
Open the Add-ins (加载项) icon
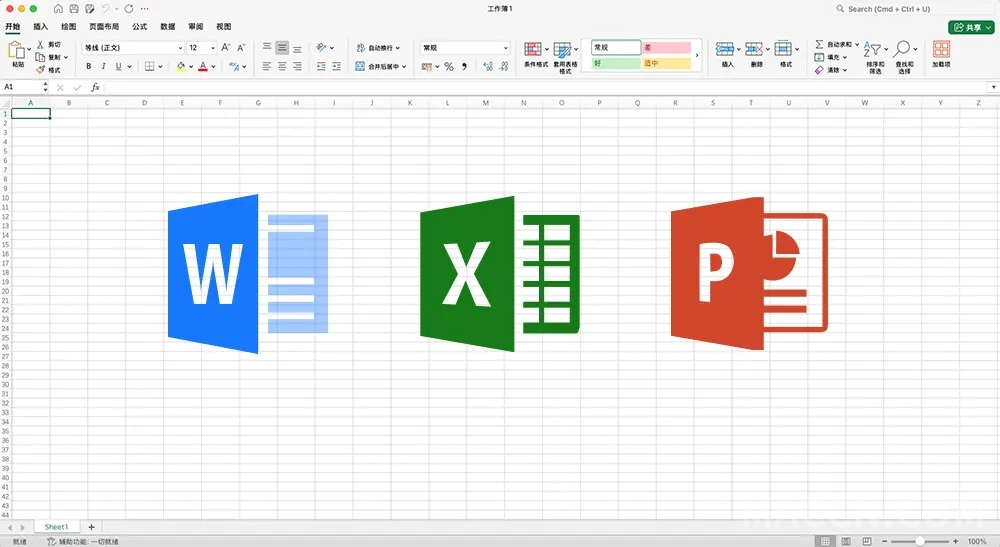941,50
